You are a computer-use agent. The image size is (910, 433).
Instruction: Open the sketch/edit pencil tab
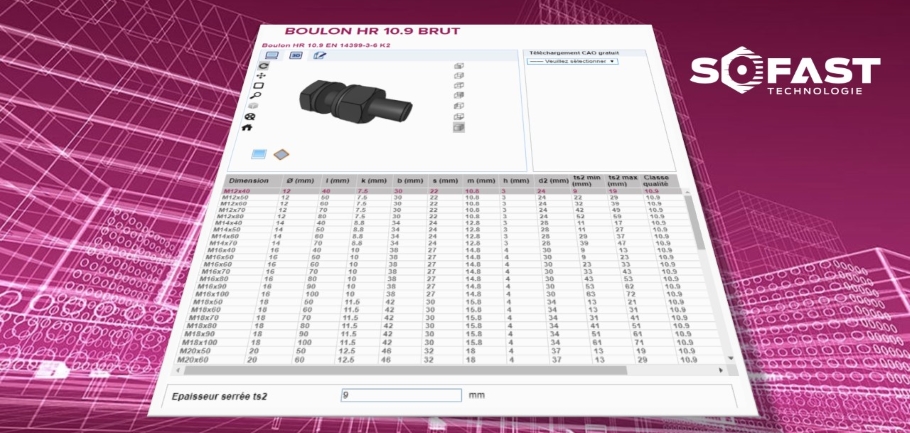pyautogui.click(x=320, y=56)
